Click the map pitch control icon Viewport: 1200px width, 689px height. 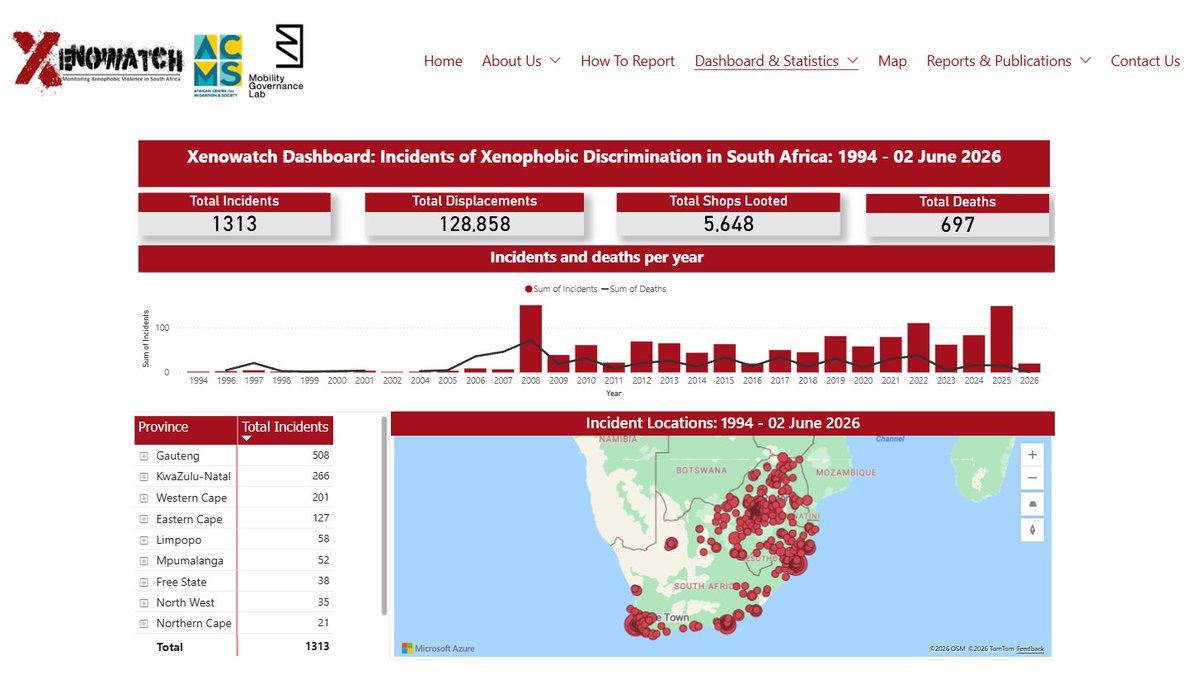[1032, 503]
